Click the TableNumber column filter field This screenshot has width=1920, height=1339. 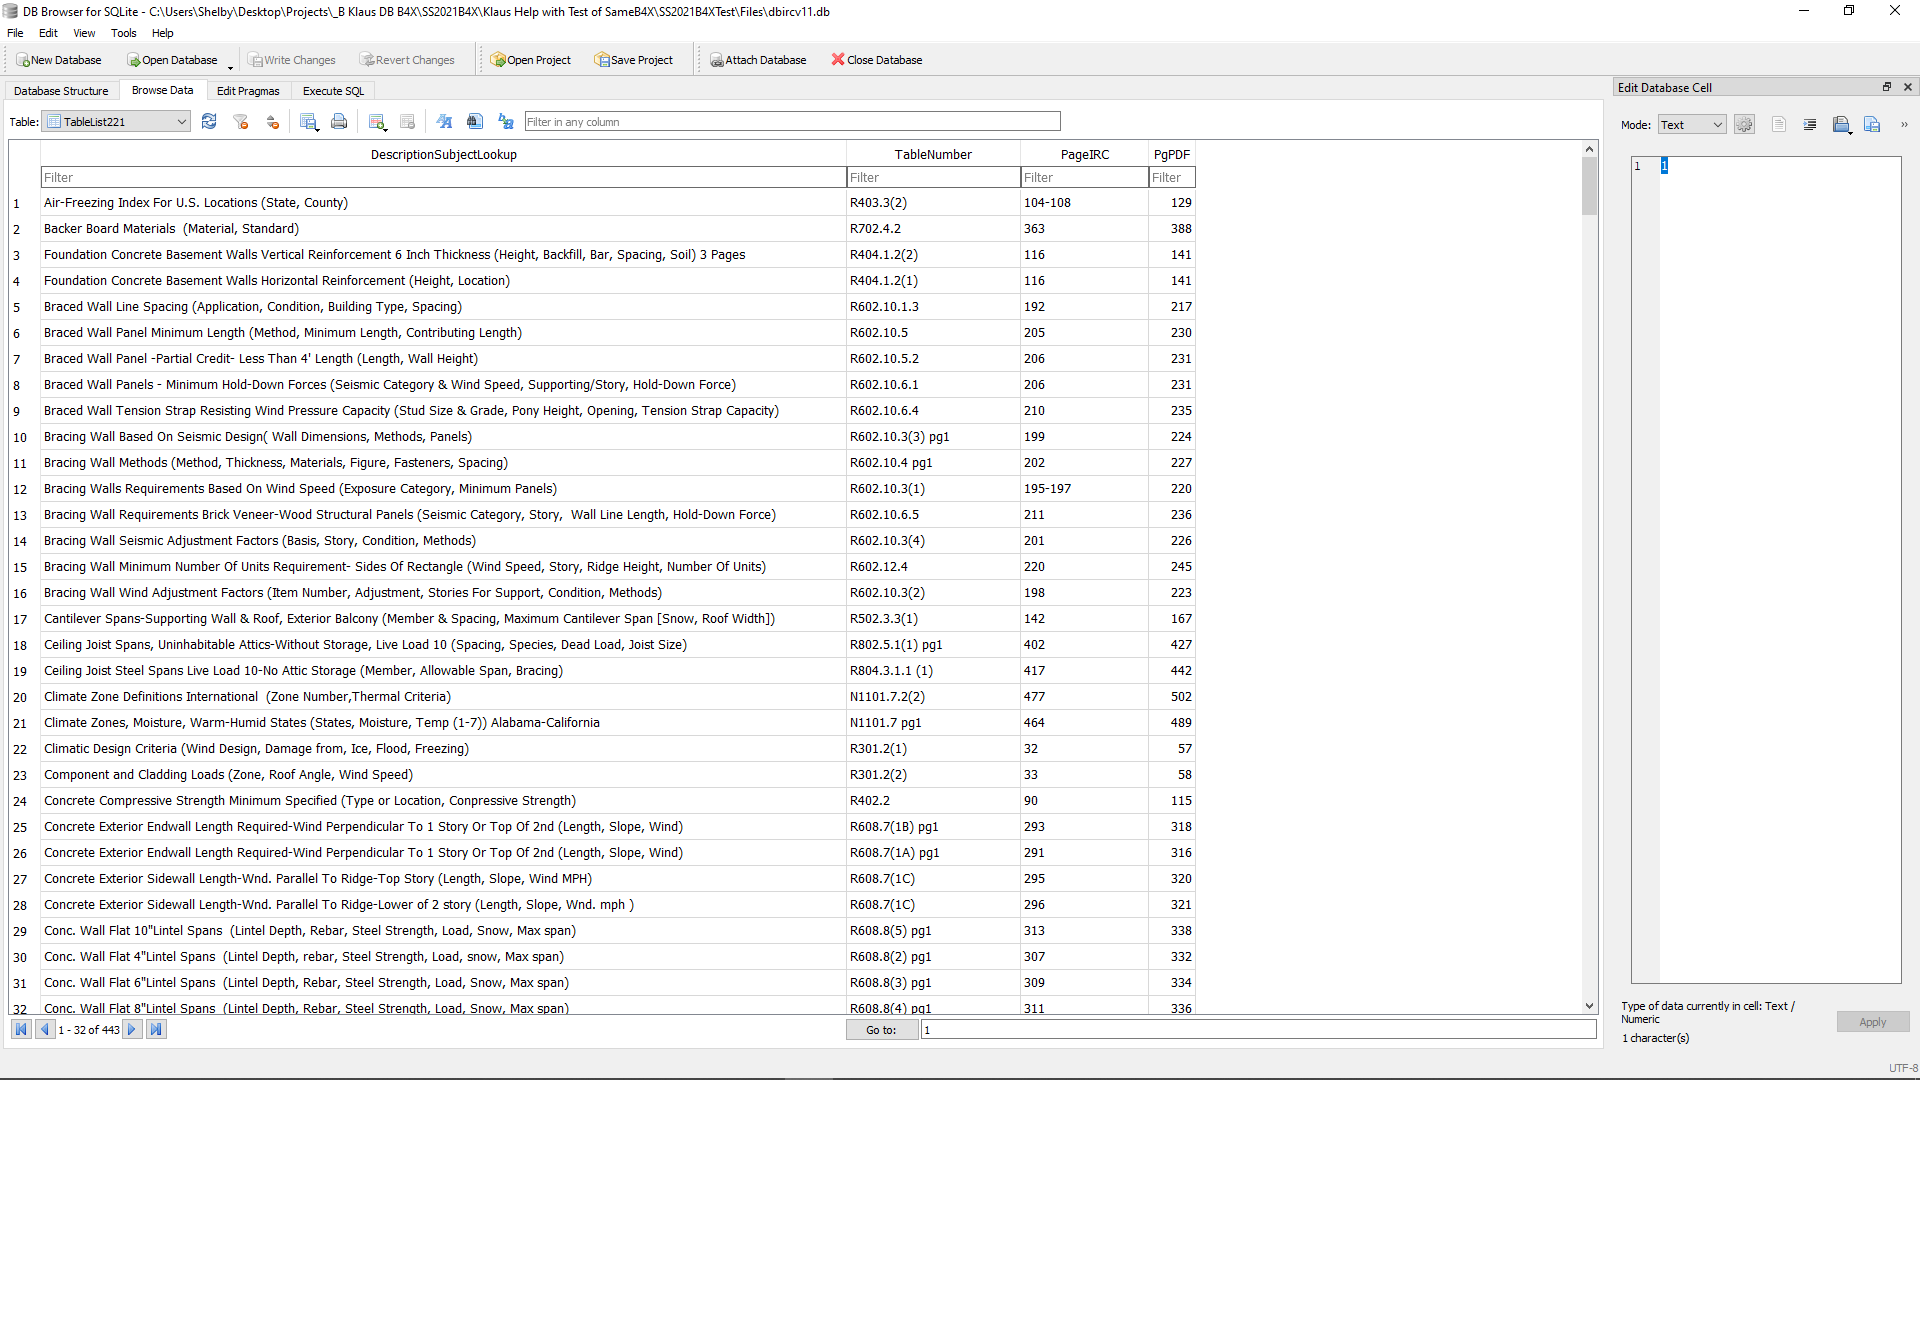[932, 178]
